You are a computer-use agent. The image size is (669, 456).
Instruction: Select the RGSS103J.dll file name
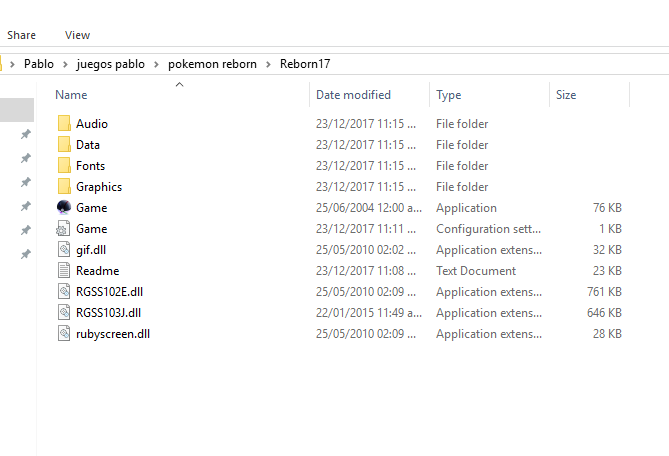click(x=108, y=313)
